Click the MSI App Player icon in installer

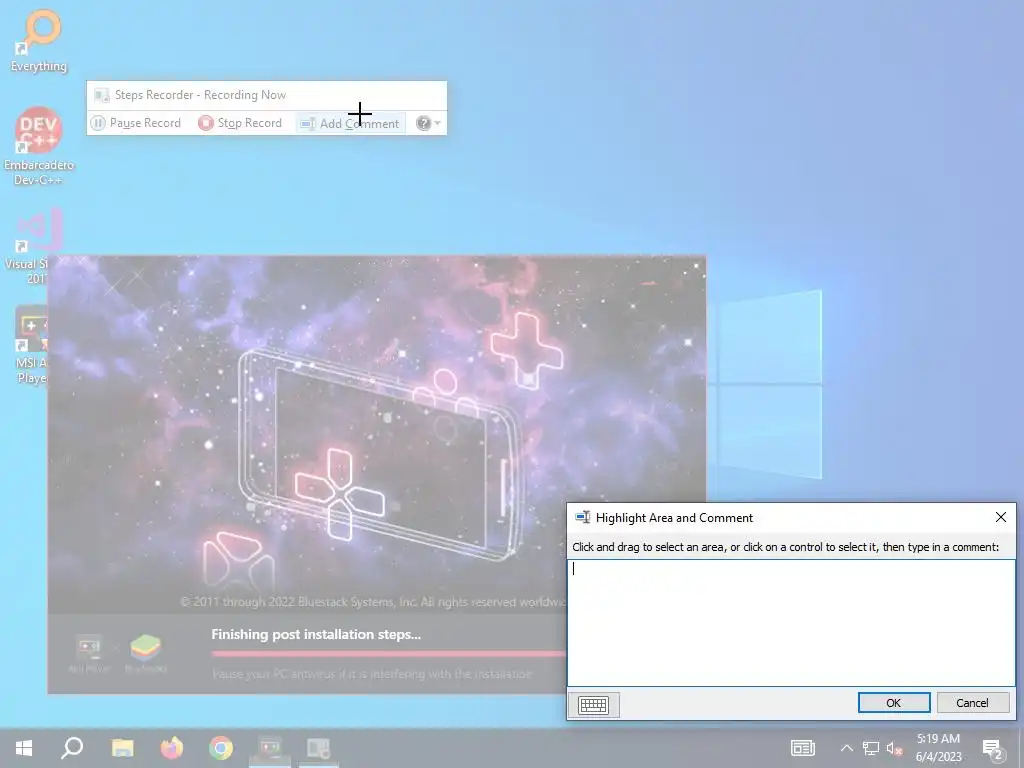coord(89,652)
